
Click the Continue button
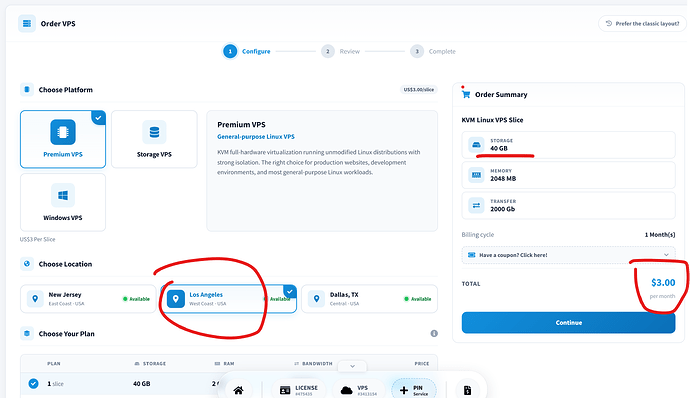click(568, 323)
